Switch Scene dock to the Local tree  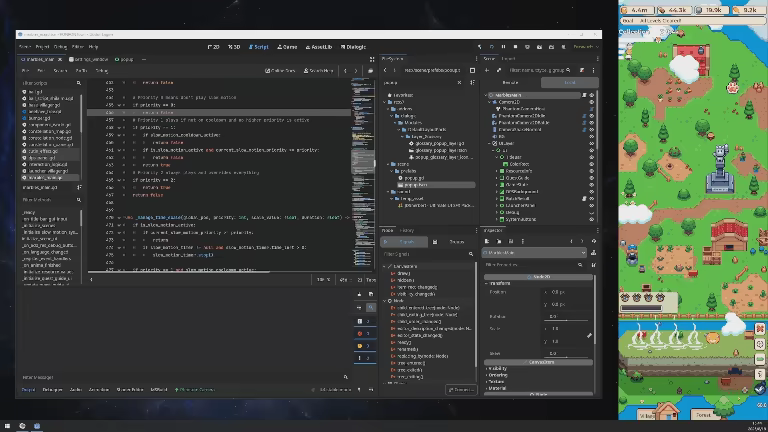point(570,83)
